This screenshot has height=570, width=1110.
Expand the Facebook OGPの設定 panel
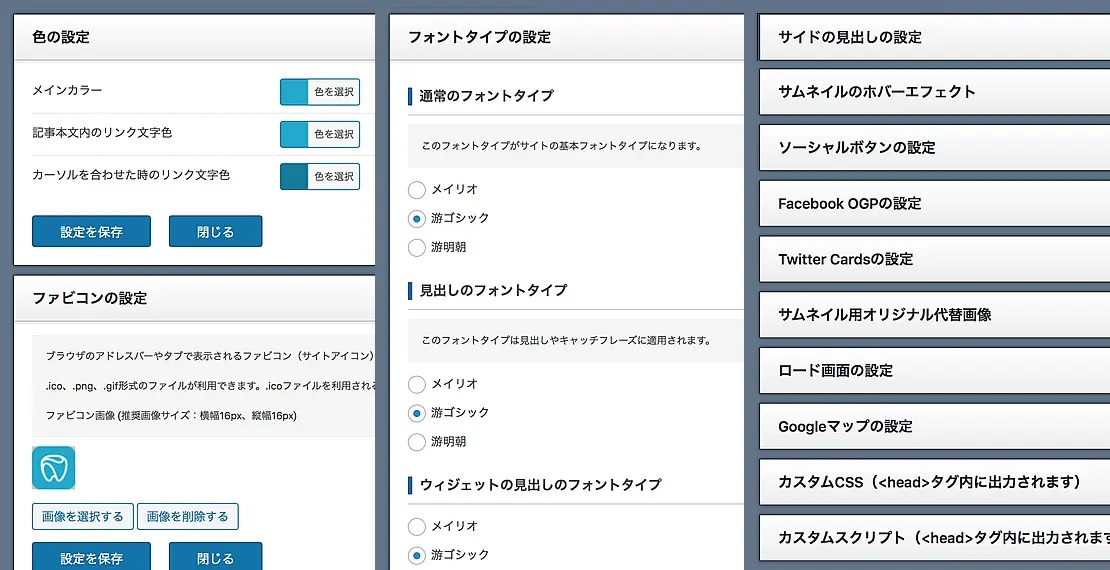(x=934, y=204)
